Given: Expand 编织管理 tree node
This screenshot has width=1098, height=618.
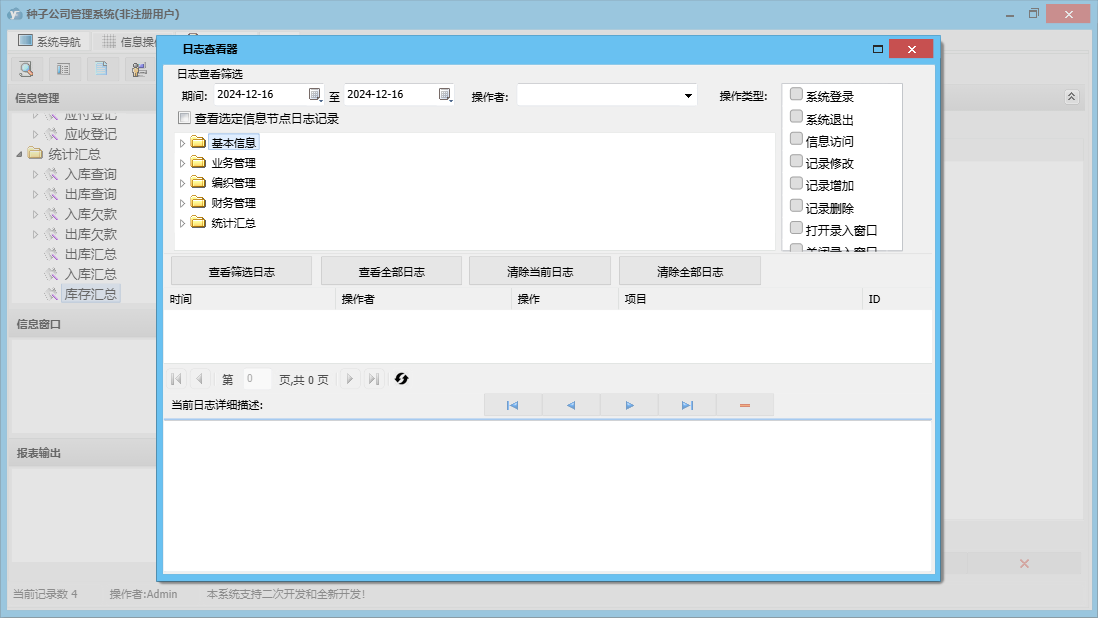Looking at the screenshot, I should tap(182, 183).
